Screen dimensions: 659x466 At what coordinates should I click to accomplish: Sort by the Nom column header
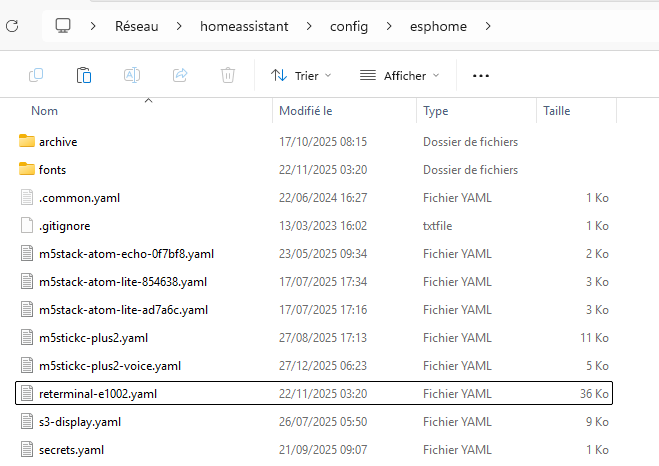tap(44, 111)
